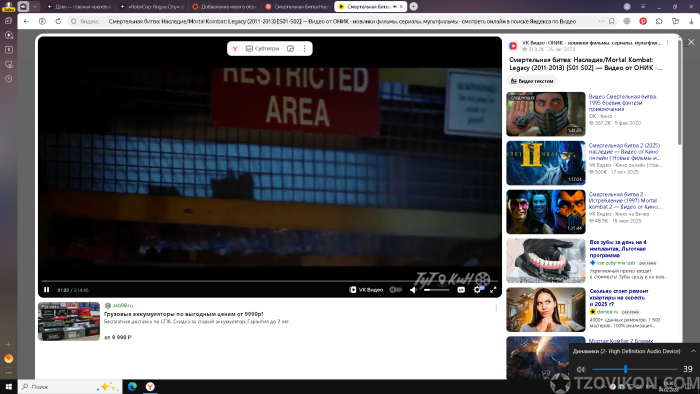Open the Yandex home button beside the back arrow
The width and height of the screenshot is (700, 394).
(x=42, y=21)
